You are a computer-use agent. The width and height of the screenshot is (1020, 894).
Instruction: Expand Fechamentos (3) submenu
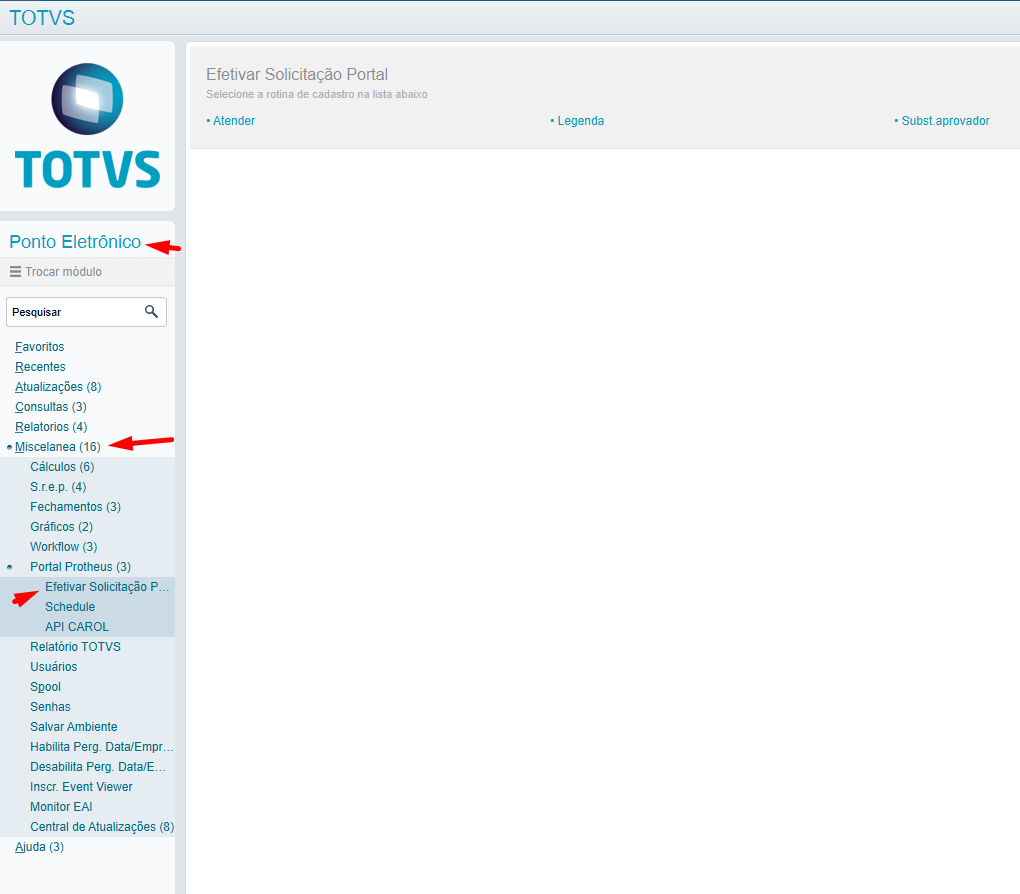click(x=75, y=507)
